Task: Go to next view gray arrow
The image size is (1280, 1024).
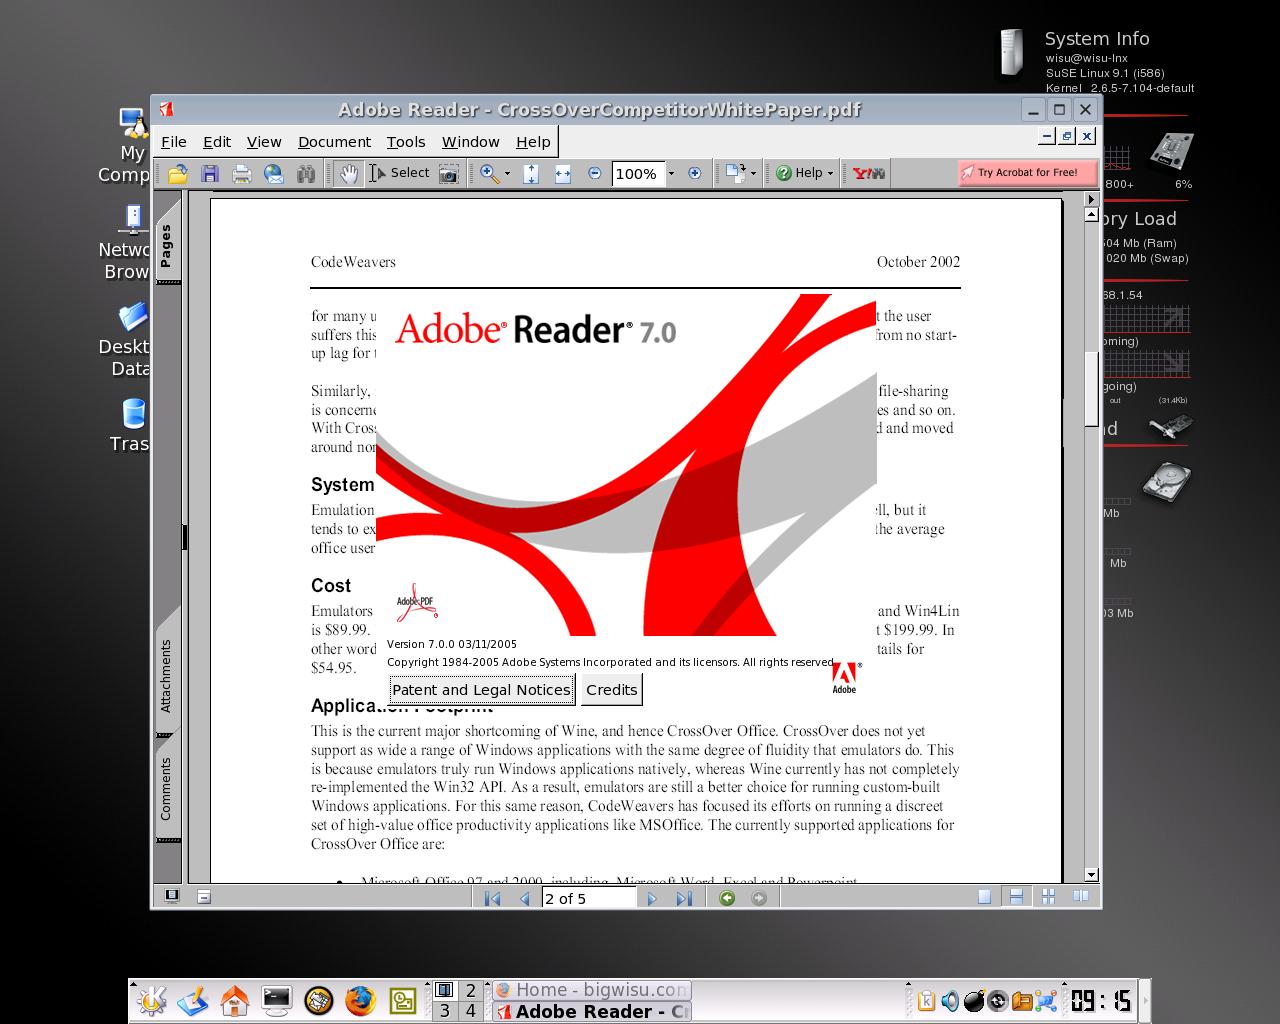Action: tap(759, 898)
